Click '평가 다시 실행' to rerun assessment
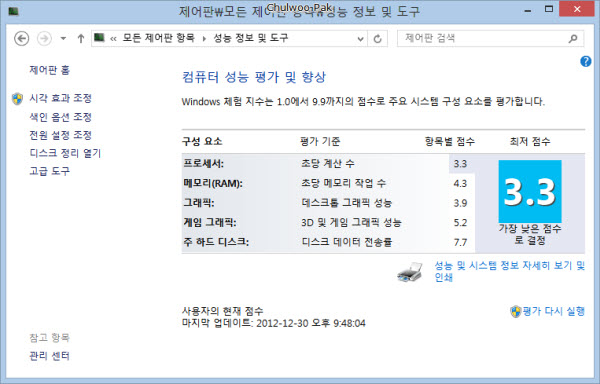Screen dimensions: 600x384 pyautogui.click(x=553, y=311)
